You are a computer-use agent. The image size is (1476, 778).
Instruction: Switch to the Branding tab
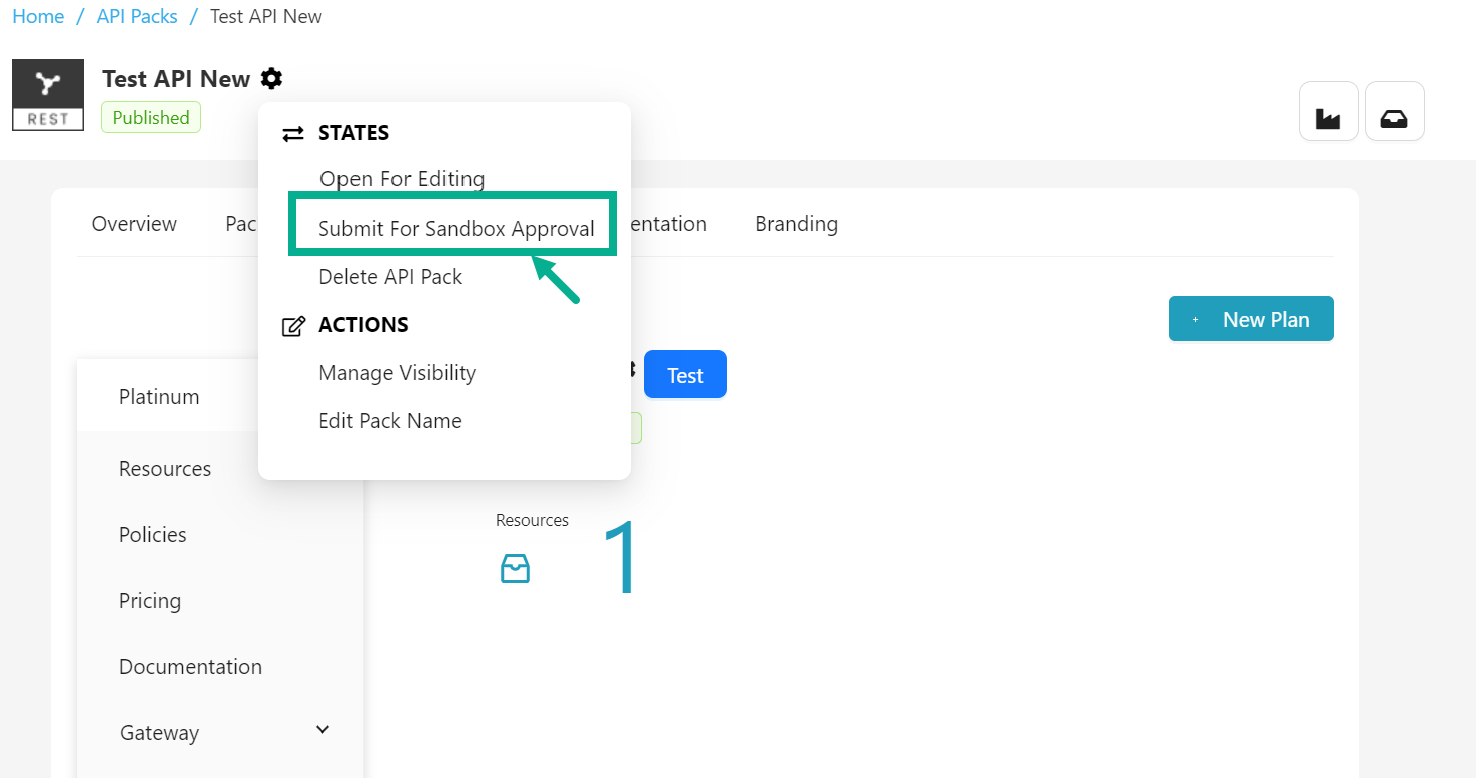(x=796, y=224)
